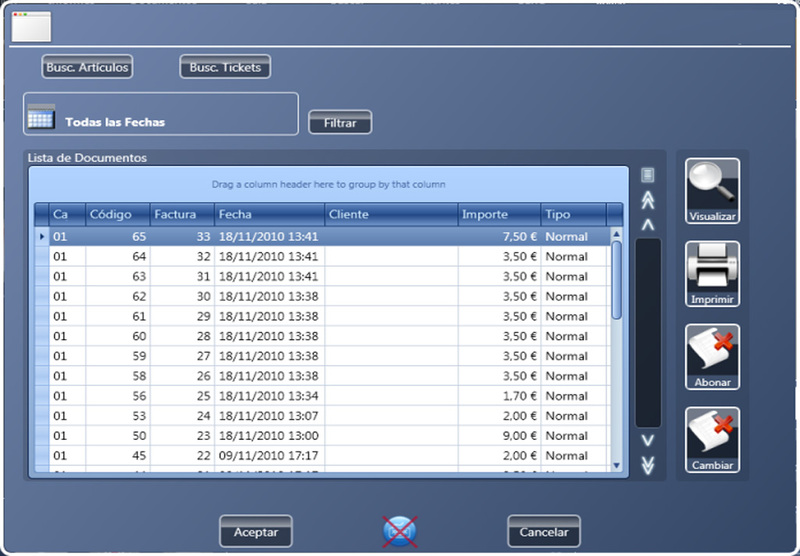Dismiss dialog with Cancelar button
This screenshot has width=800, height=556.
point(544,532)
